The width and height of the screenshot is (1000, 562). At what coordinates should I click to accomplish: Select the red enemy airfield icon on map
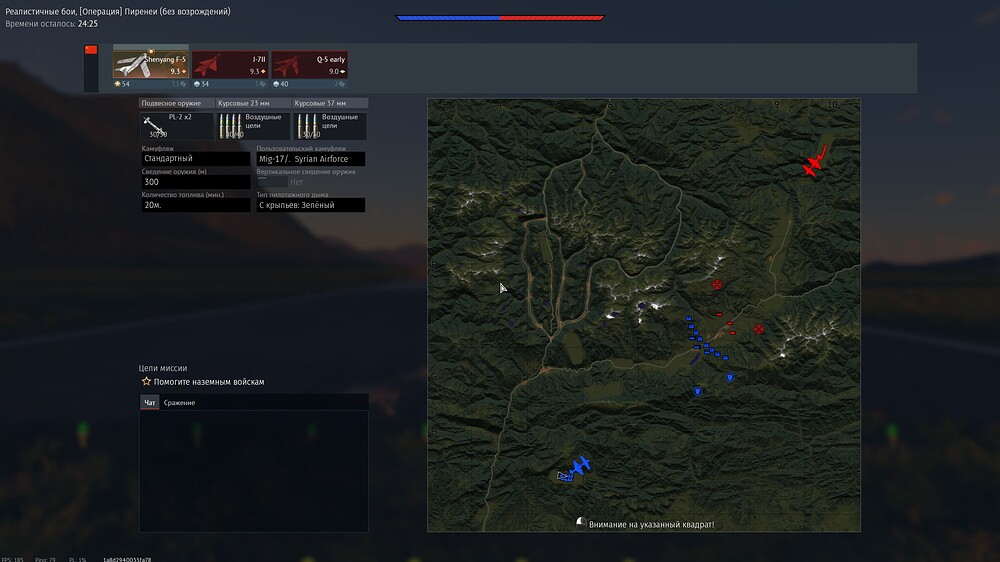click(815, 161)
